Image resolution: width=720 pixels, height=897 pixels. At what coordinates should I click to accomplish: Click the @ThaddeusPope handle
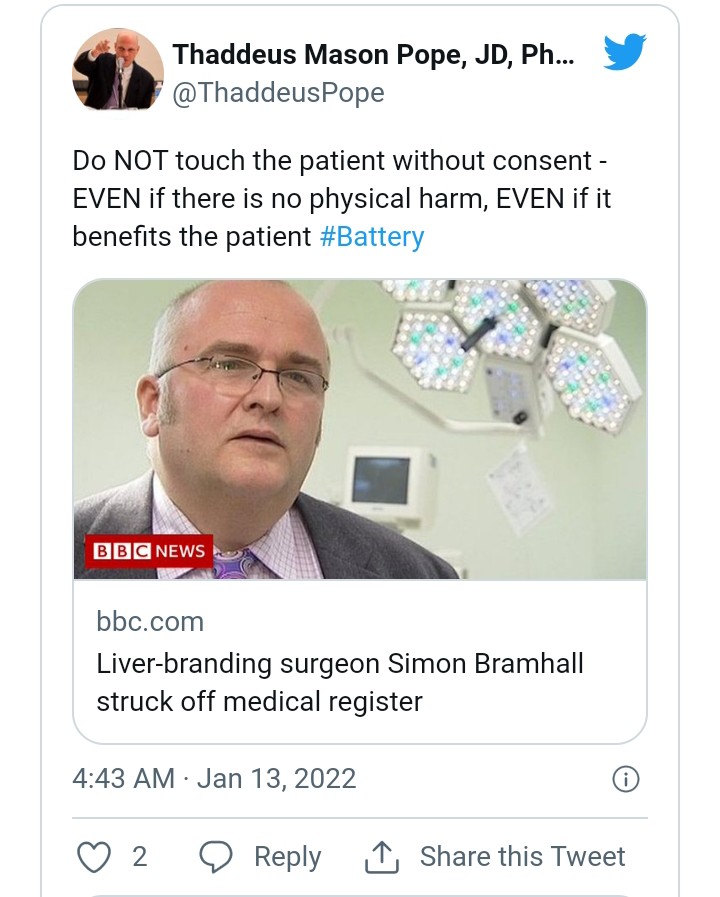click(278, 93)
